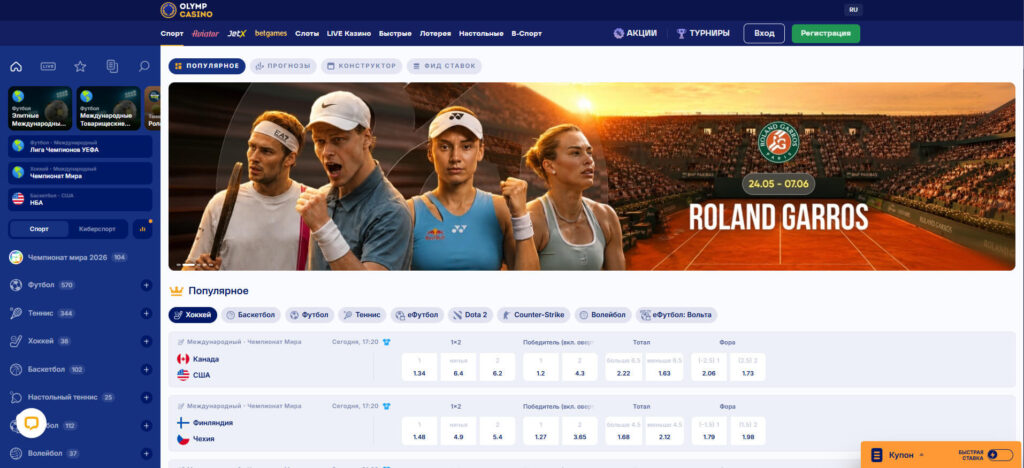Open favorites star icon in sidebar
The width and height of the screenshot is (1024, 468).
point(80,66)
